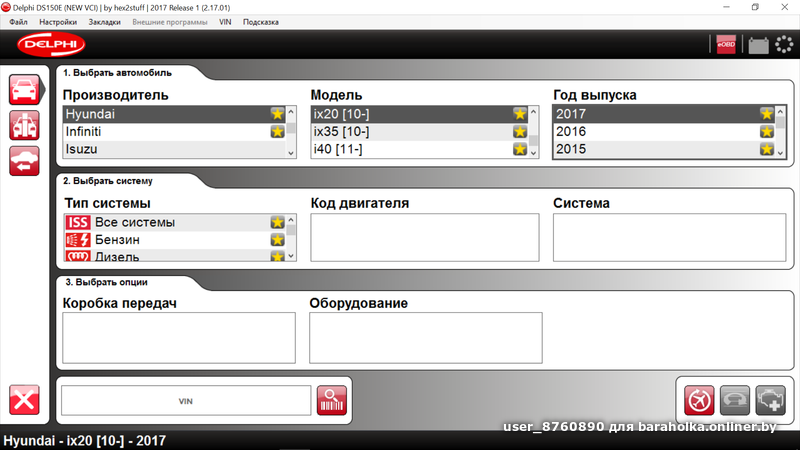Select year 2016

(664, 132)
